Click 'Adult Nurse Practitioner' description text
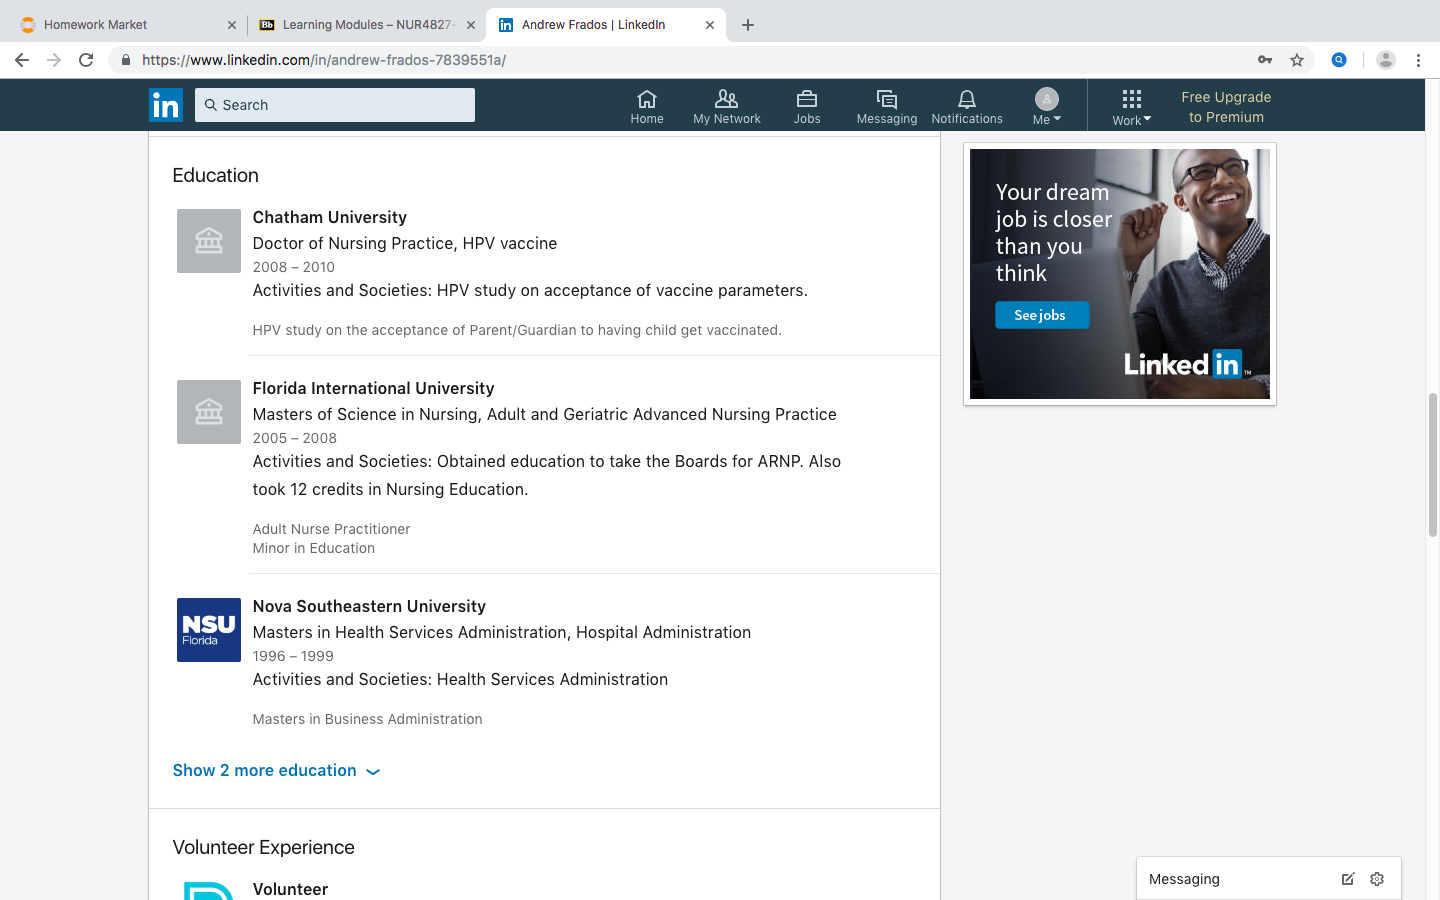 tap(331, 529)
